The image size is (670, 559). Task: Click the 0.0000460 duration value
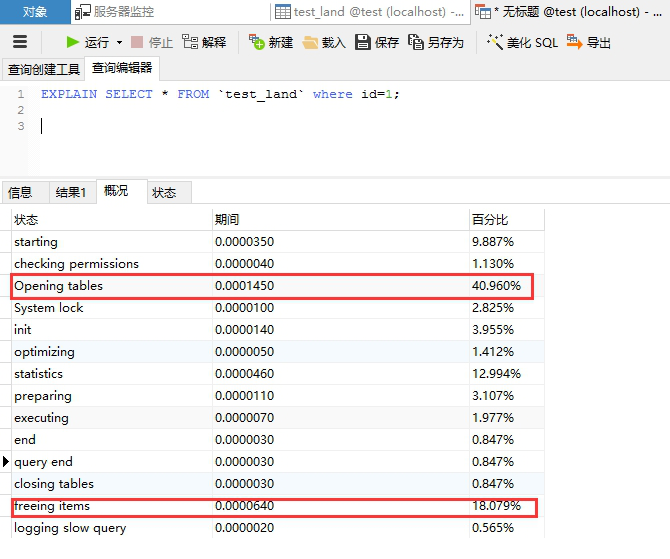pyautogui.click(x=244, y=374)
